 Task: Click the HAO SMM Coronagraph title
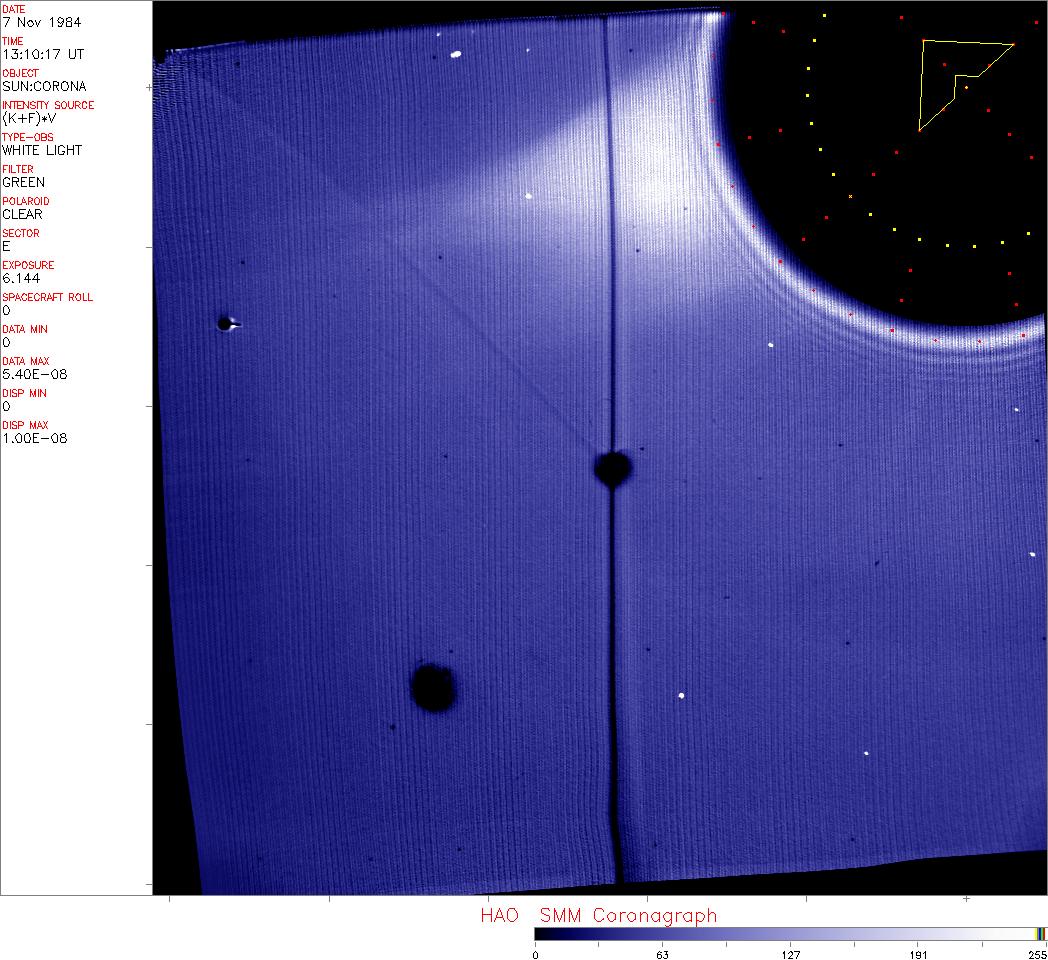coord(598,916)
